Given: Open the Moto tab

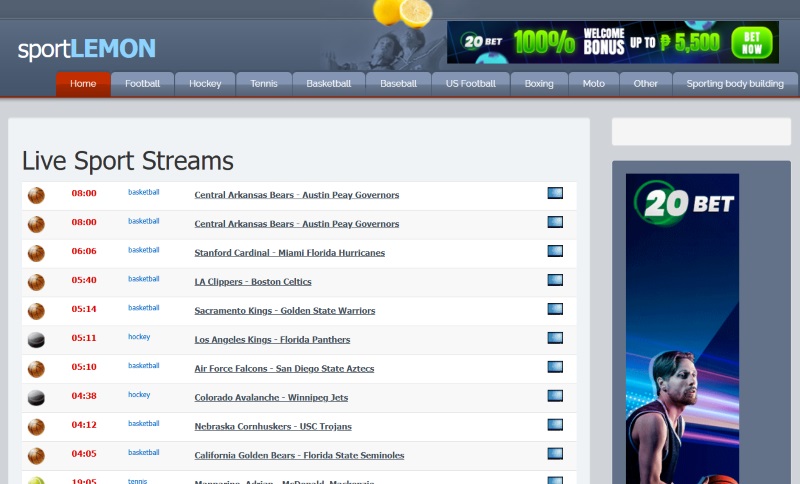Looking at the screenshot, I should (593, 84).
